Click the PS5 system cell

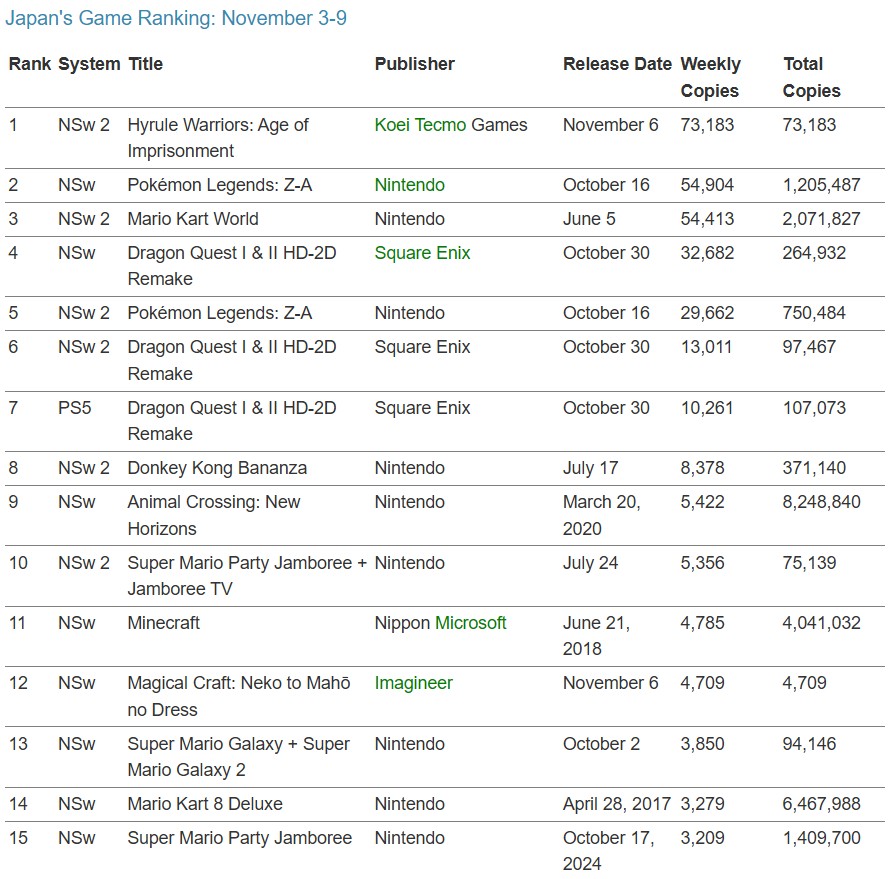click(74, 408)
